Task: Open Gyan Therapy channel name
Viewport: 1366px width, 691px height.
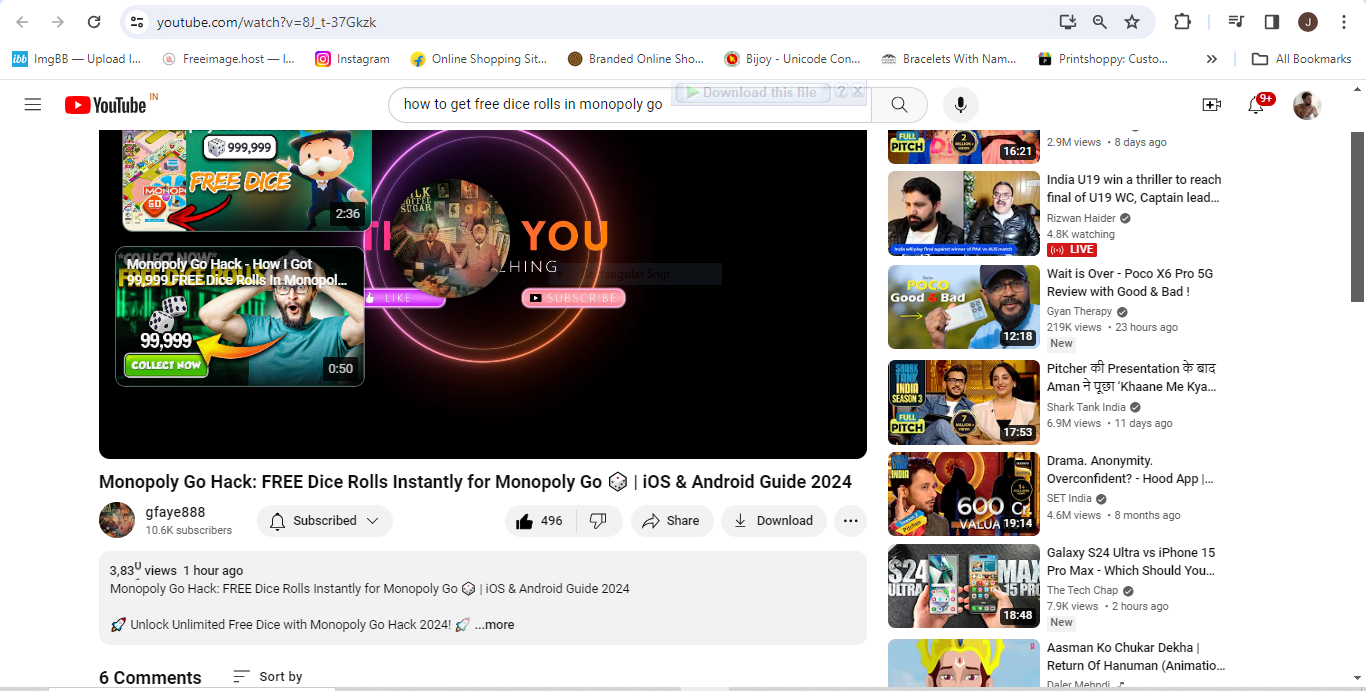Action: coord(1079,311)
